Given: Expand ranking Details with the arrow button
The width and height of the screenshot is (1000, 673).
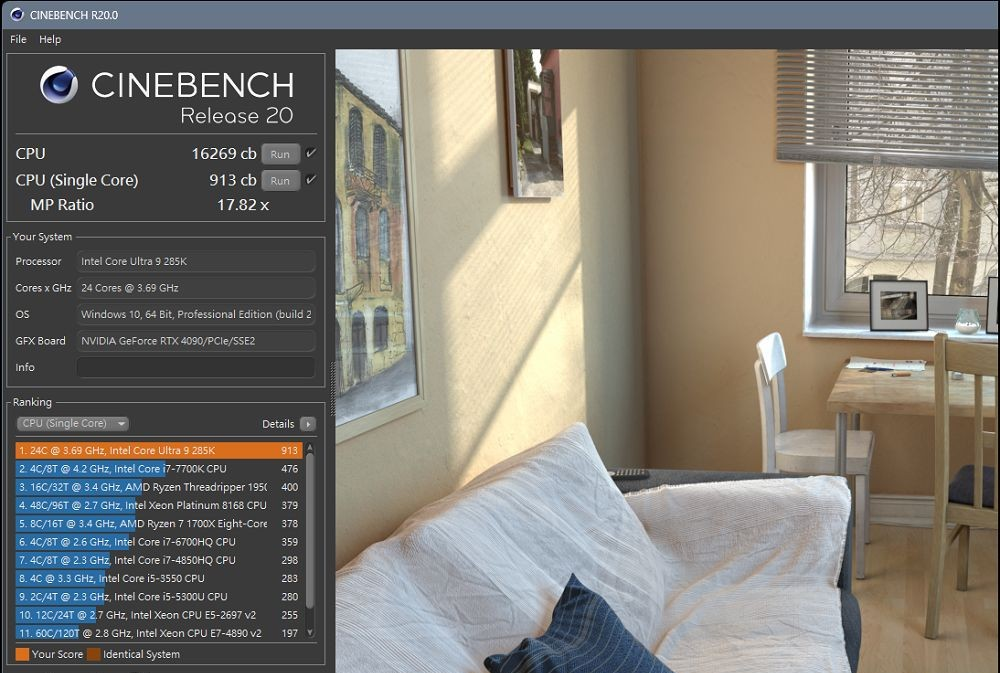Looking at the screenshot, I should point(307,424).
